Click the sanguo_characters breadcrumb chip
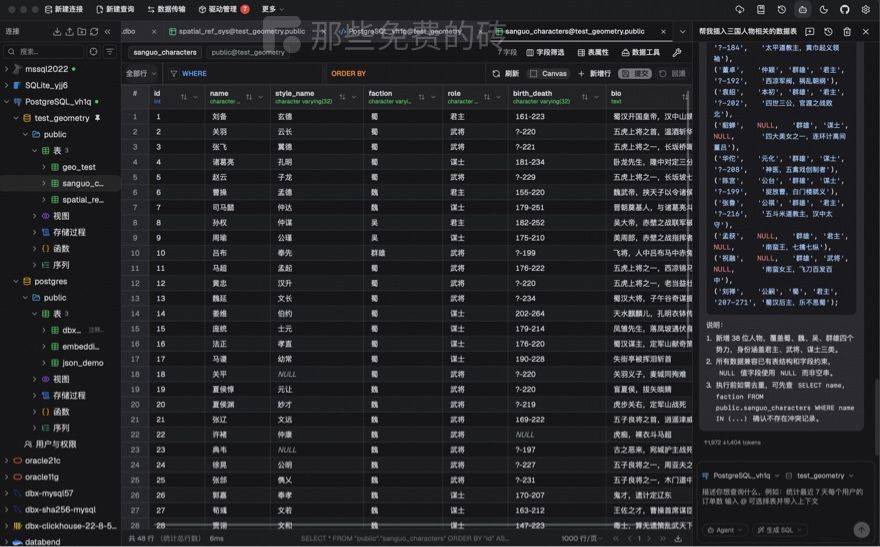Image resolution: width=880 pixels, height=547 pixels. 165,52
